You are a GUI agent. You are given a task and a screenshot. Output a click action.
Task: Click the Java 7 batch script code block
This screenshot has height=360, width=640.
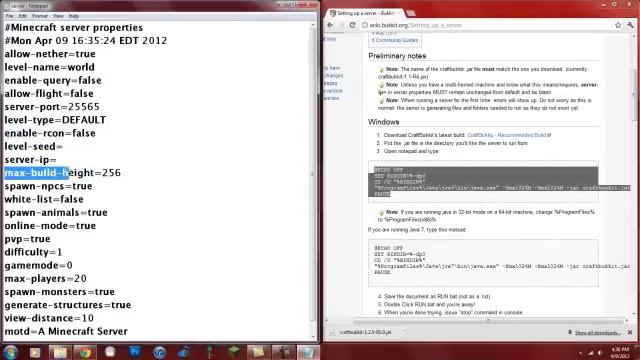point(483,262)
